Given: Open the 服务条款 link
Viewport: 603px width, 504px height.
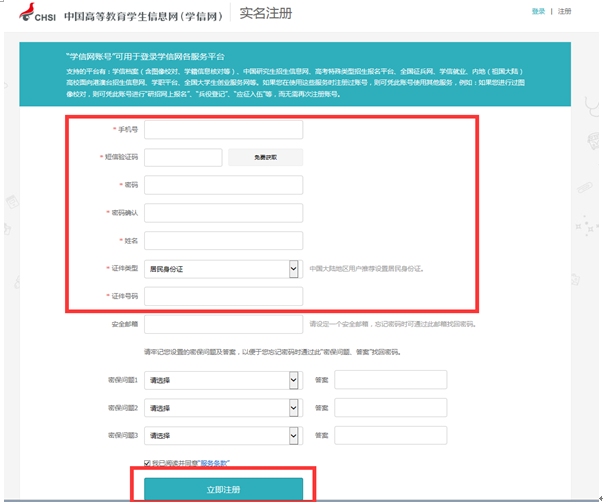Looking at the screenshot, I should click(x=215, y=463).
